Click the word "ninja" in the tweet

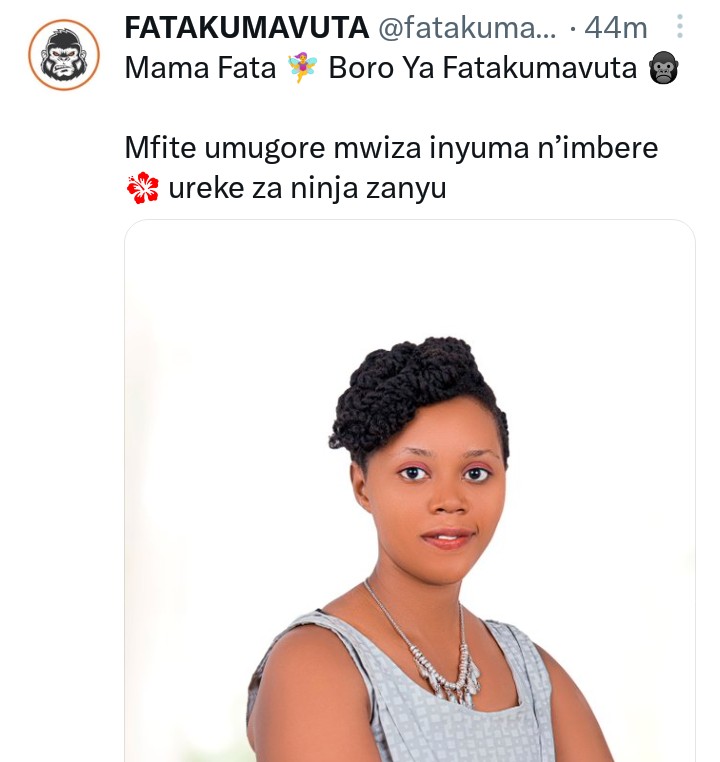(x=324, y=189)
